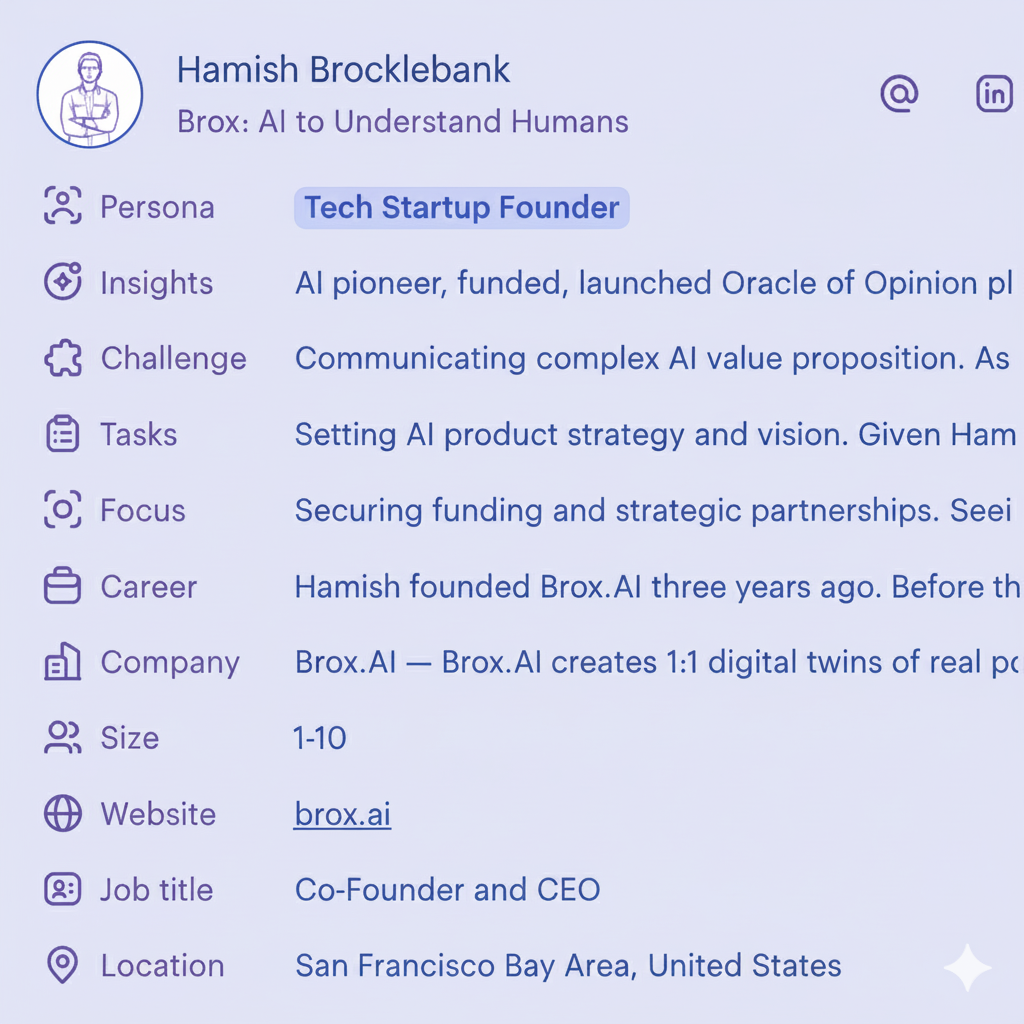Click the email @ icon
The width and height of the screenshot is (1024, 1024).
[x=899, y=94]
